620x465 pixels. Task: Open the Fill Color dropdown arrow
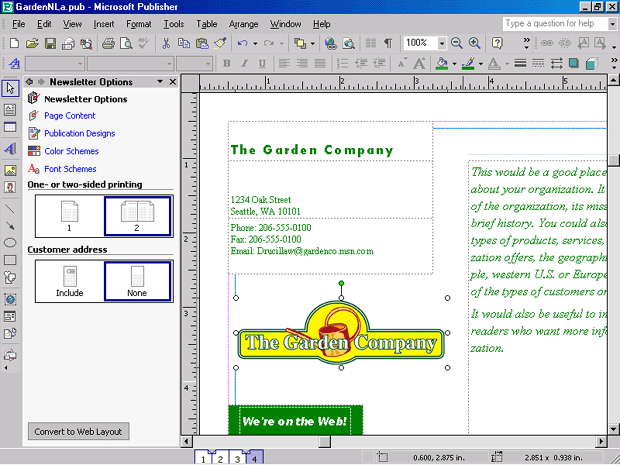(x=454, y=64)
